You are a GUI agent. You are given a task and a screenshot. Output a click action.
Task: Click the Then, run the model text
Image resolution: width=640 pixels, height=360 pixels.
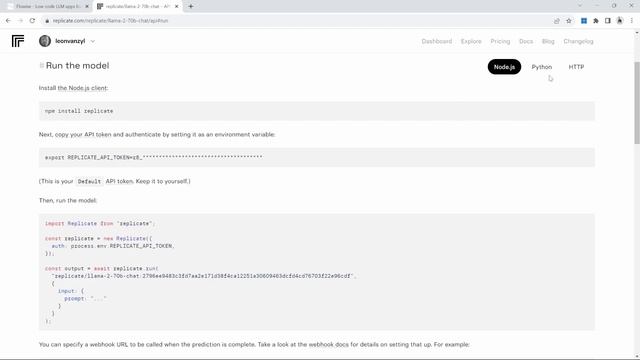(x=68, y=200)
